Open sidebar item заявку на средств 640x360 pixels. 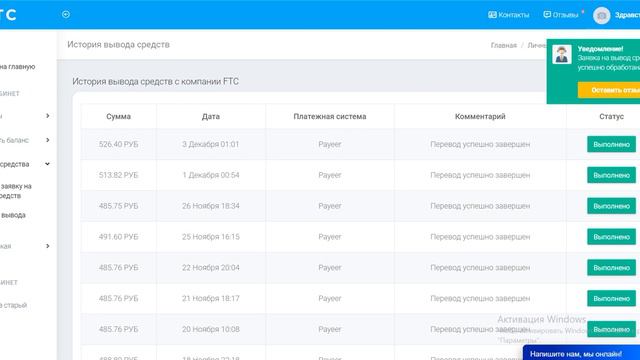(x=16, y=191)
